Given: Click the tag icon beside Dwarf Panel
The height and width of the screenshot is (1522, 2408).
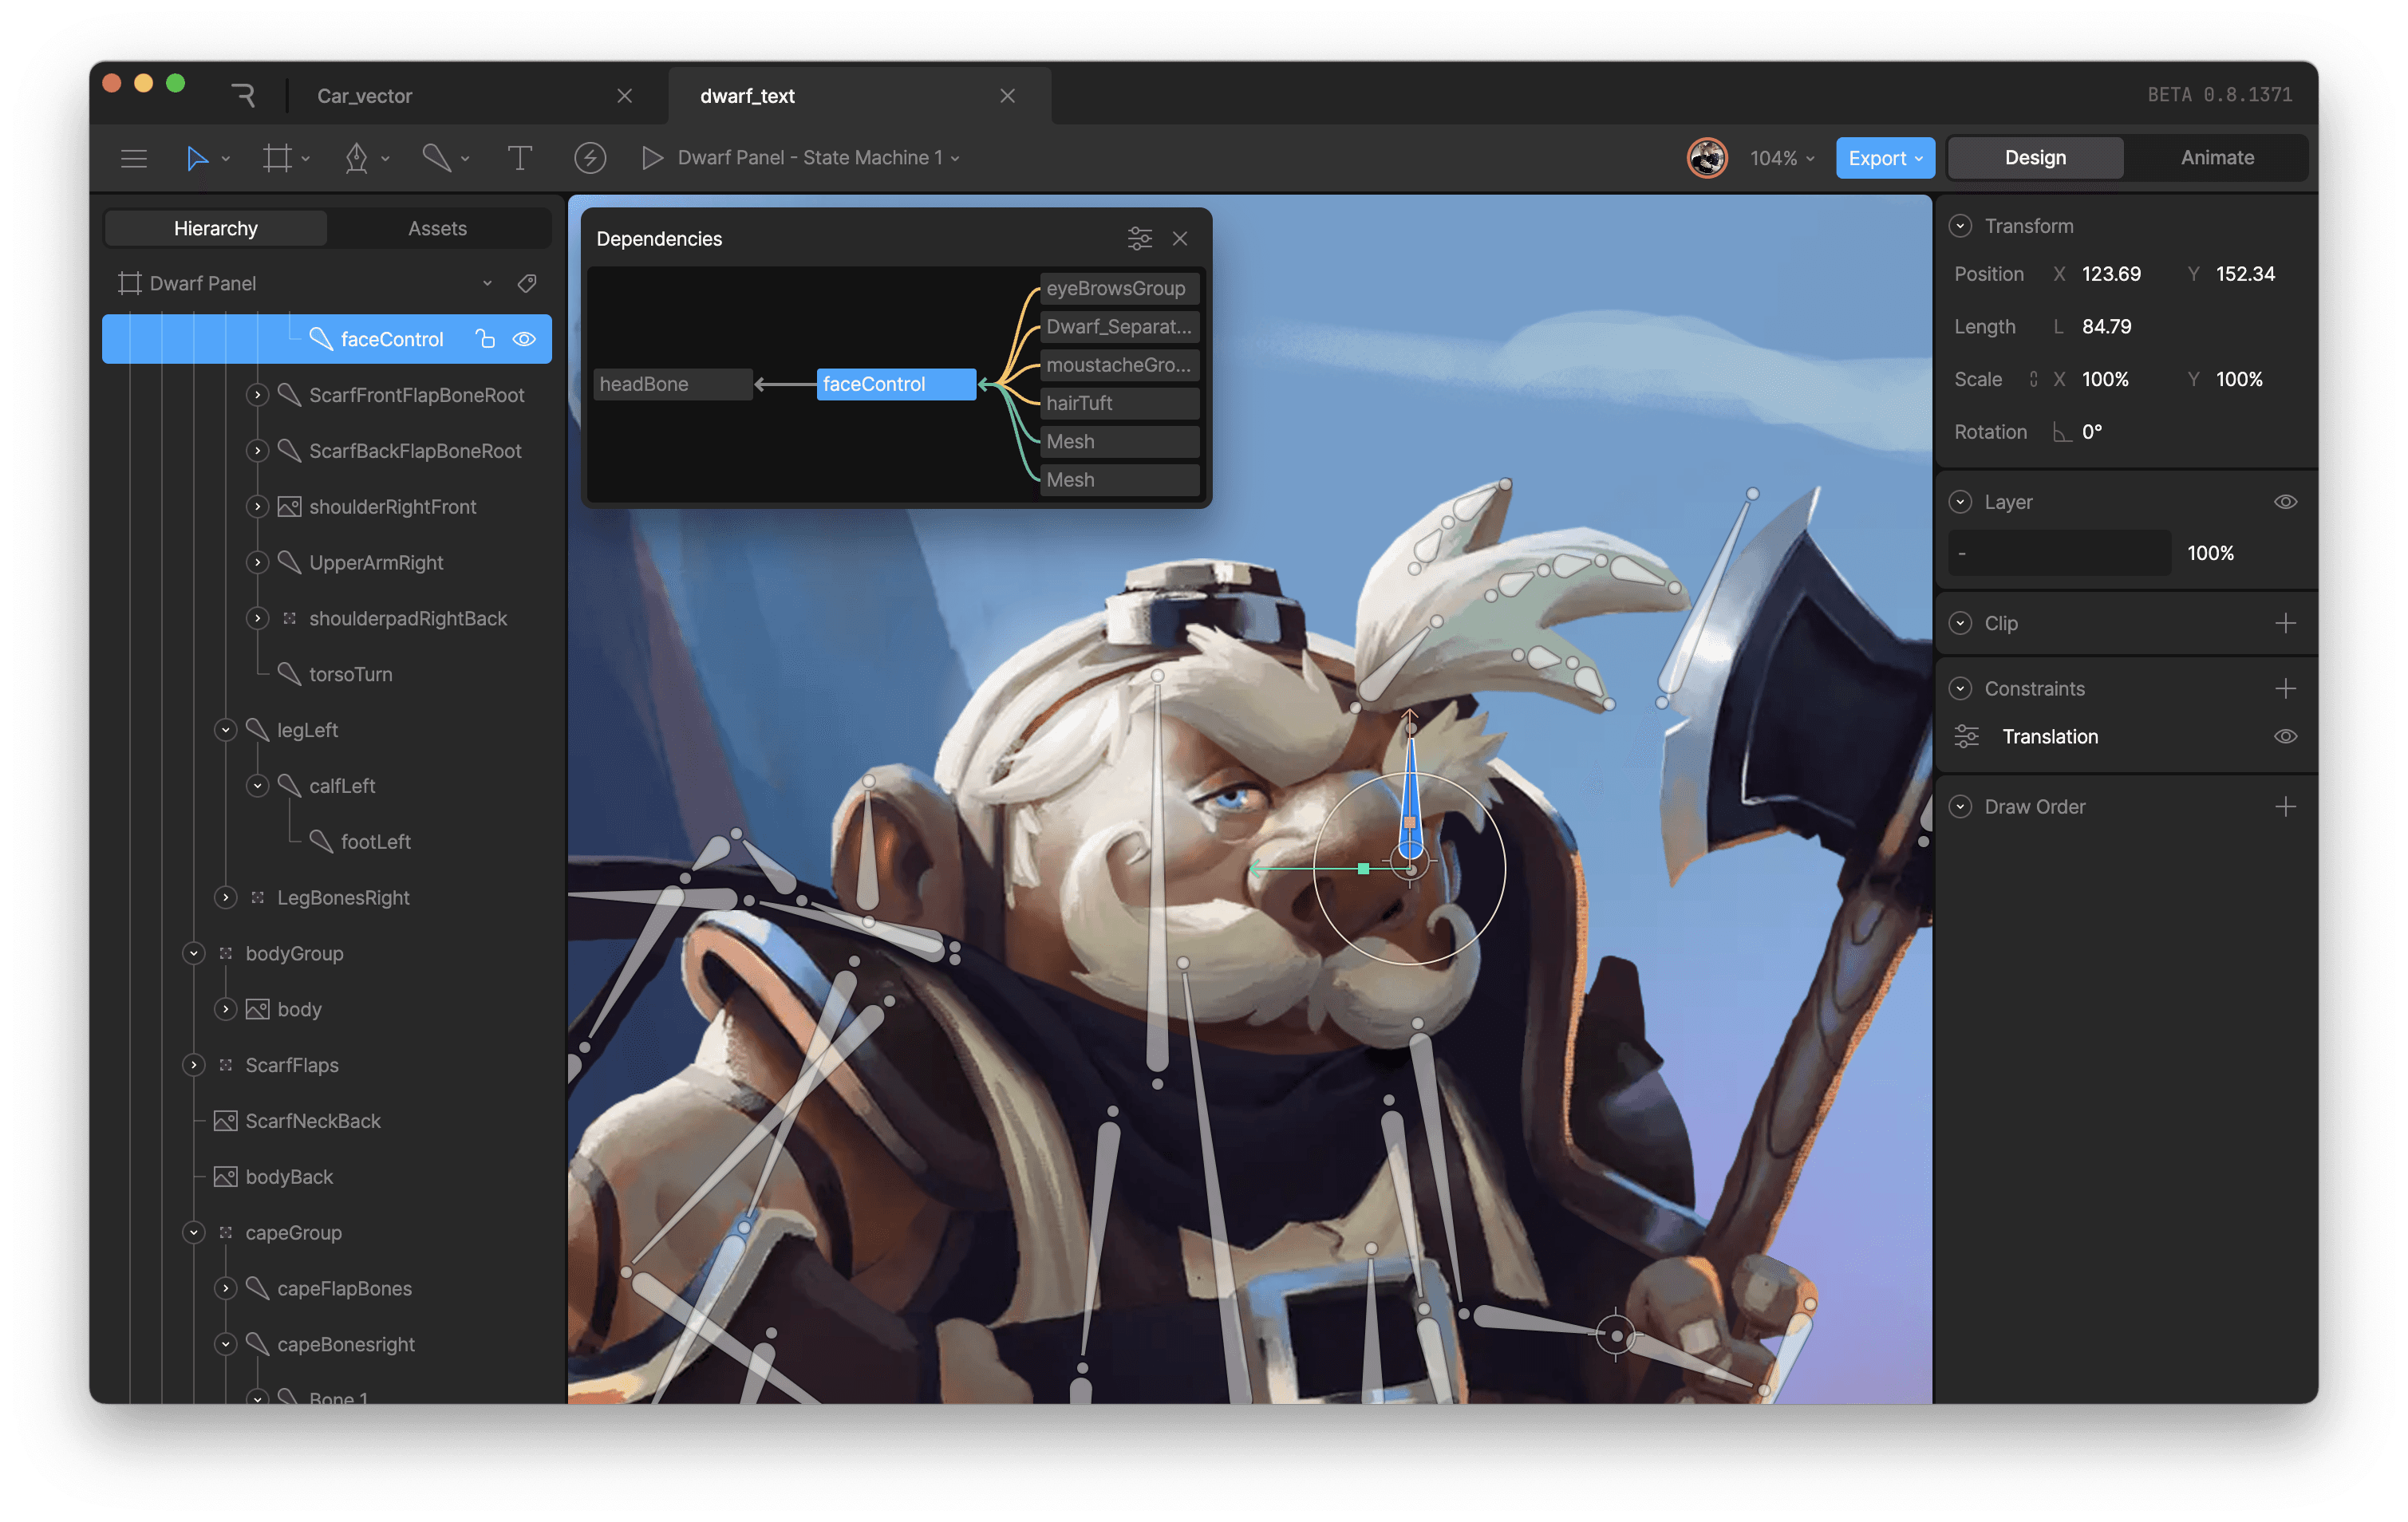Looking at the screenshot, I should click(527, 283).
